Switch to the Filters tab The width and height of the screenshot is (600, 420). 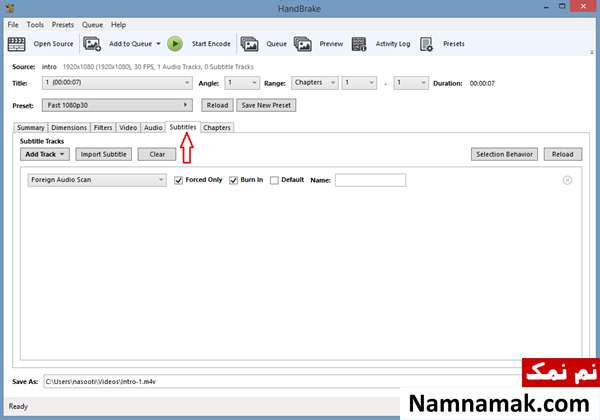pos(103,128)
